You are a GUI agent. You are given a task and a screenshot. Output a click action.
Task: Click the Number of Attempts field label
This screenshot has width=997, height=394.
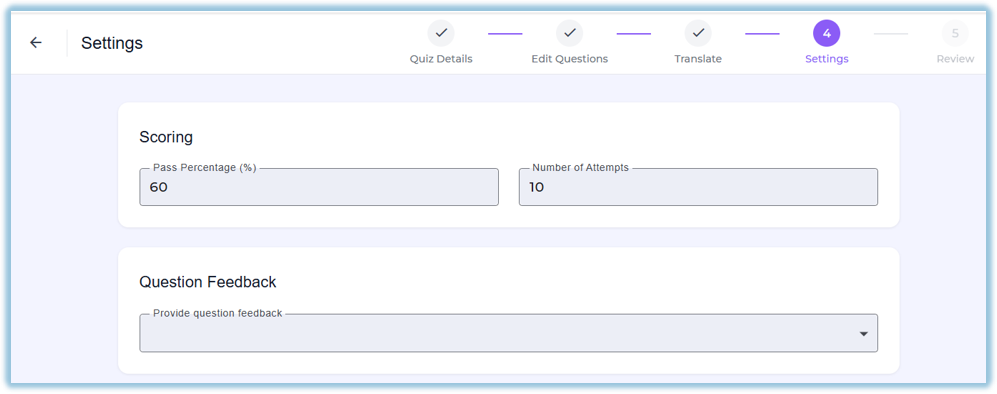coord(581,168)
